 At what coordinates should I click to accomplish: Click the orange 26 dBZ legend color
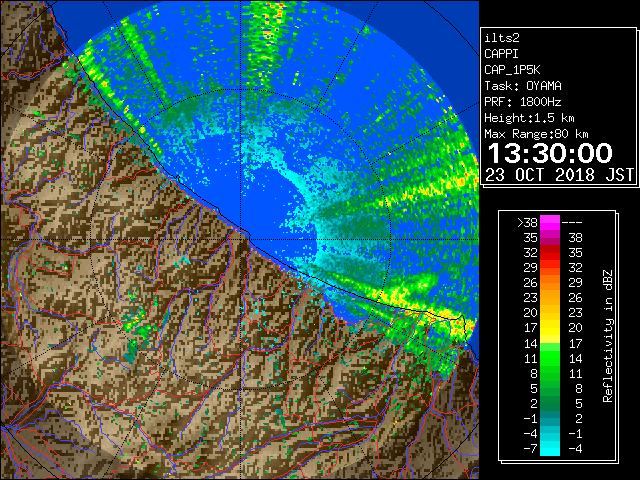550,283
